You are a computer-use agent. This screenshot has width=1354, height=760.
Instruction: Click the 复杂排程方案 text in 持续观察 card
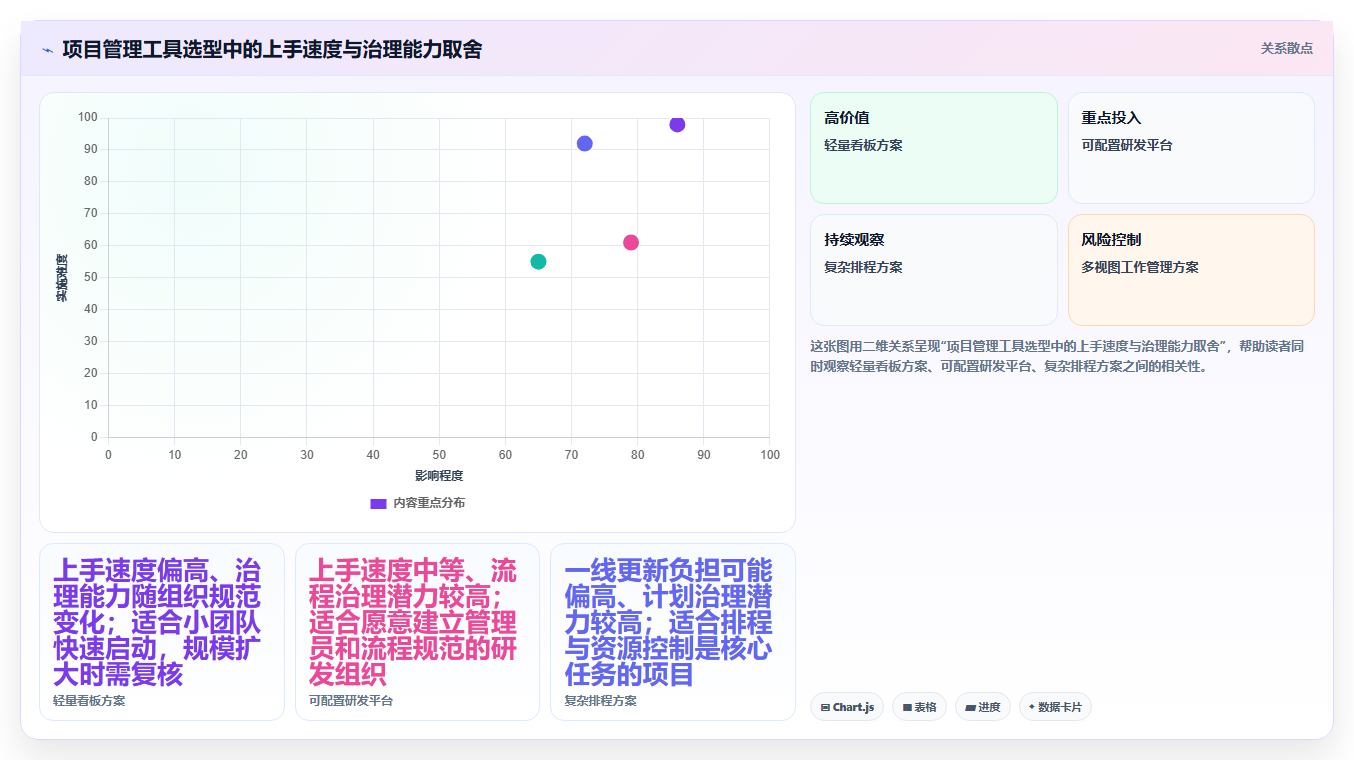pyautogui.click(x=863, y=267)
